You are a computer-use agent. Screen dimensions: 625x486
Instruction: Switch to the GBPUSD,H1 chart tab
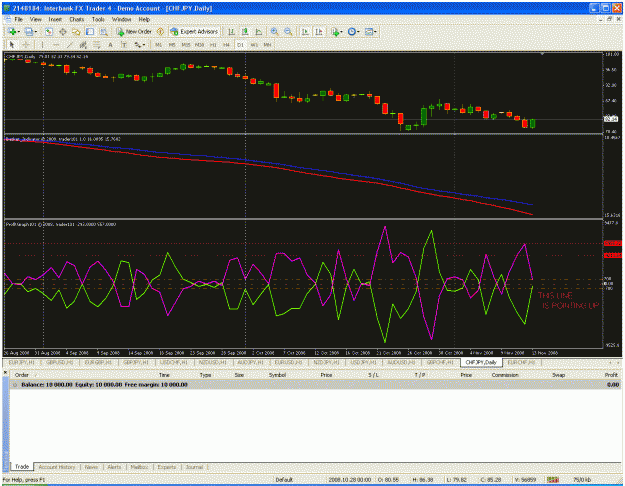60,362
